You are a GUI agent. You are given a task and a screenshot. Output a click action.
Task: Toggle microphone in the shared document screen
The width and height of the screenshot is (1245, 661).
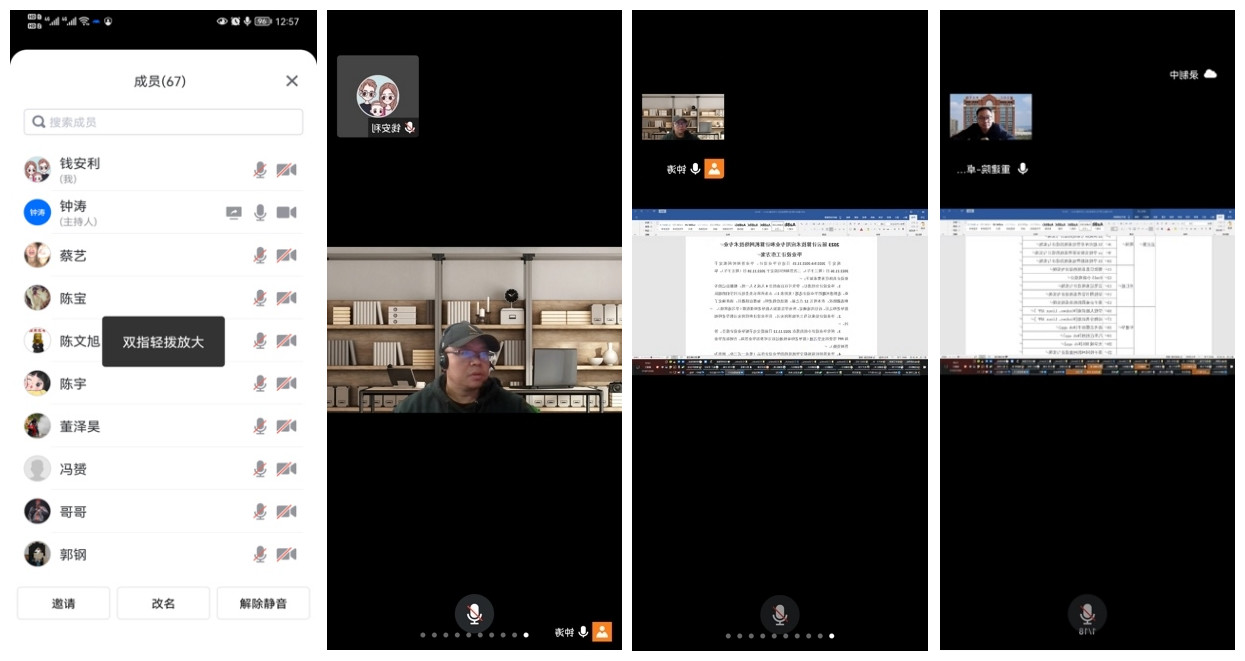[779, 614]
